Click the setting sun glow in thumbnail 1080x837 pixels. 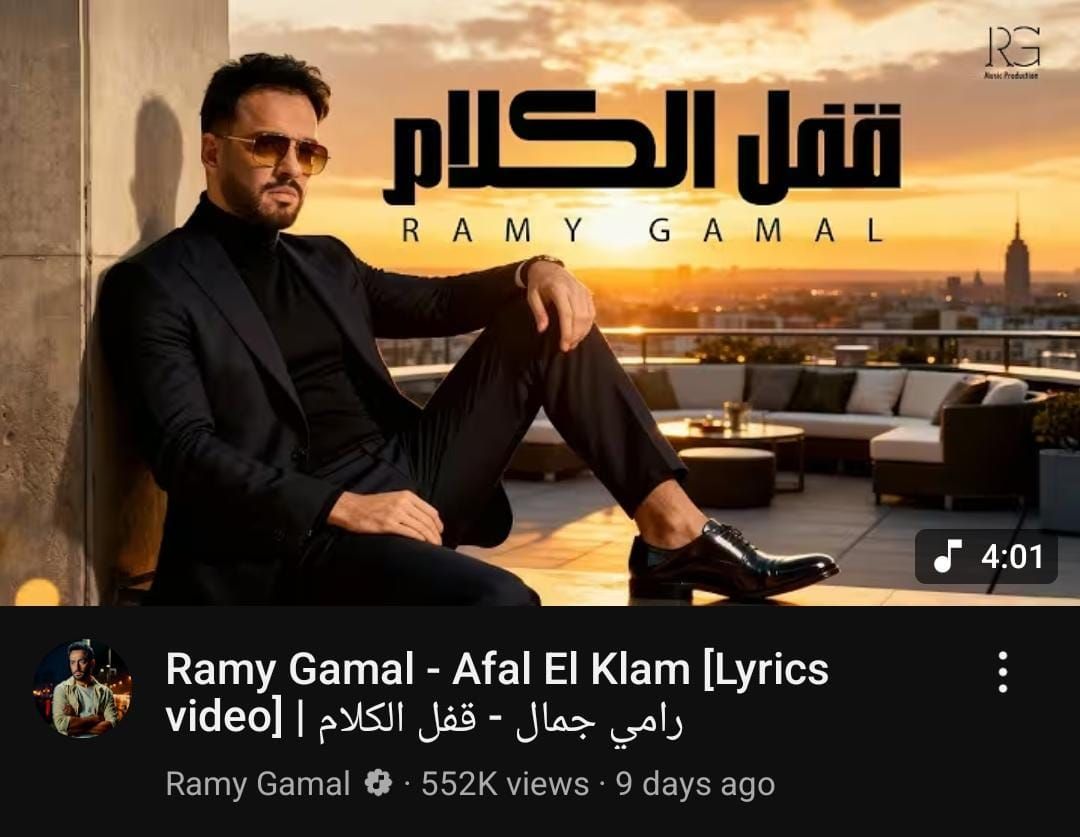[x=620, y=220]
